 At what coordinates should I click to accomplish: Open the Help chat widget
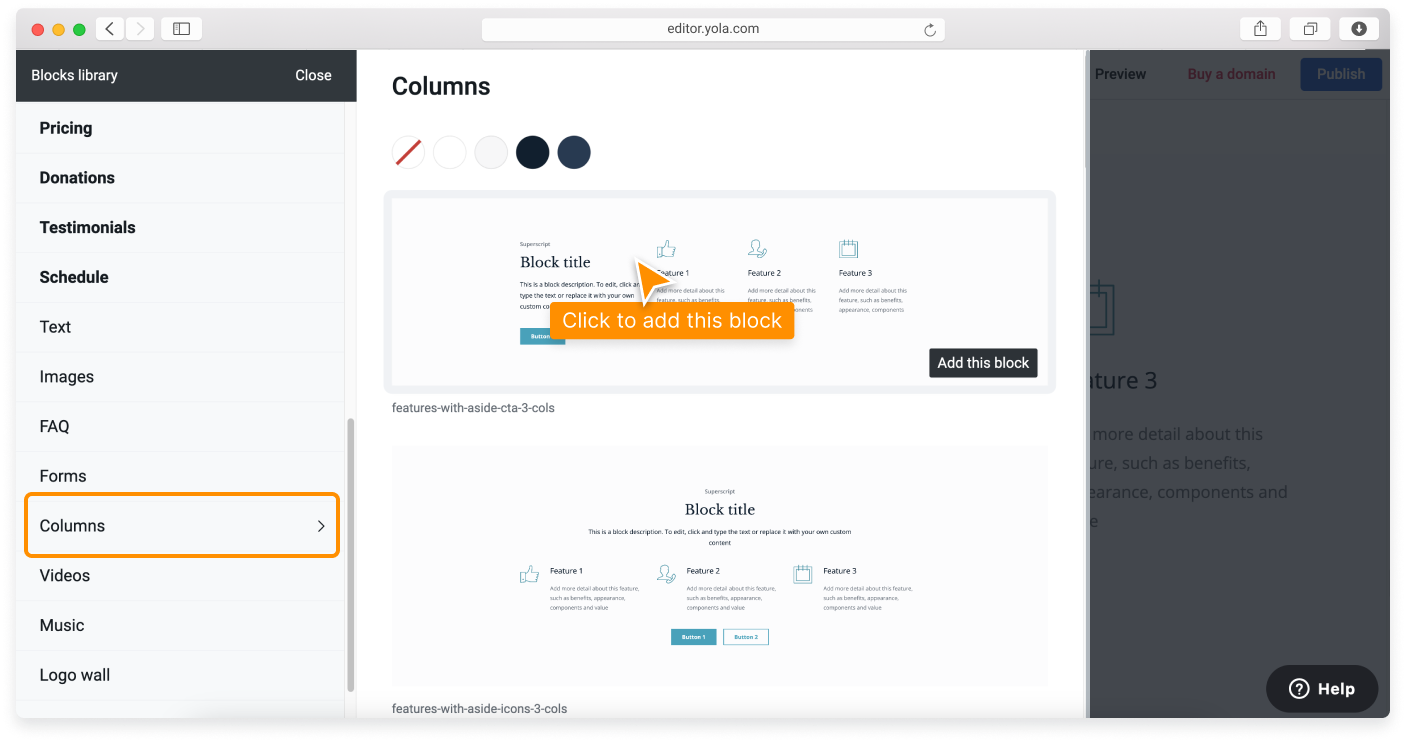click(1322, 688)
